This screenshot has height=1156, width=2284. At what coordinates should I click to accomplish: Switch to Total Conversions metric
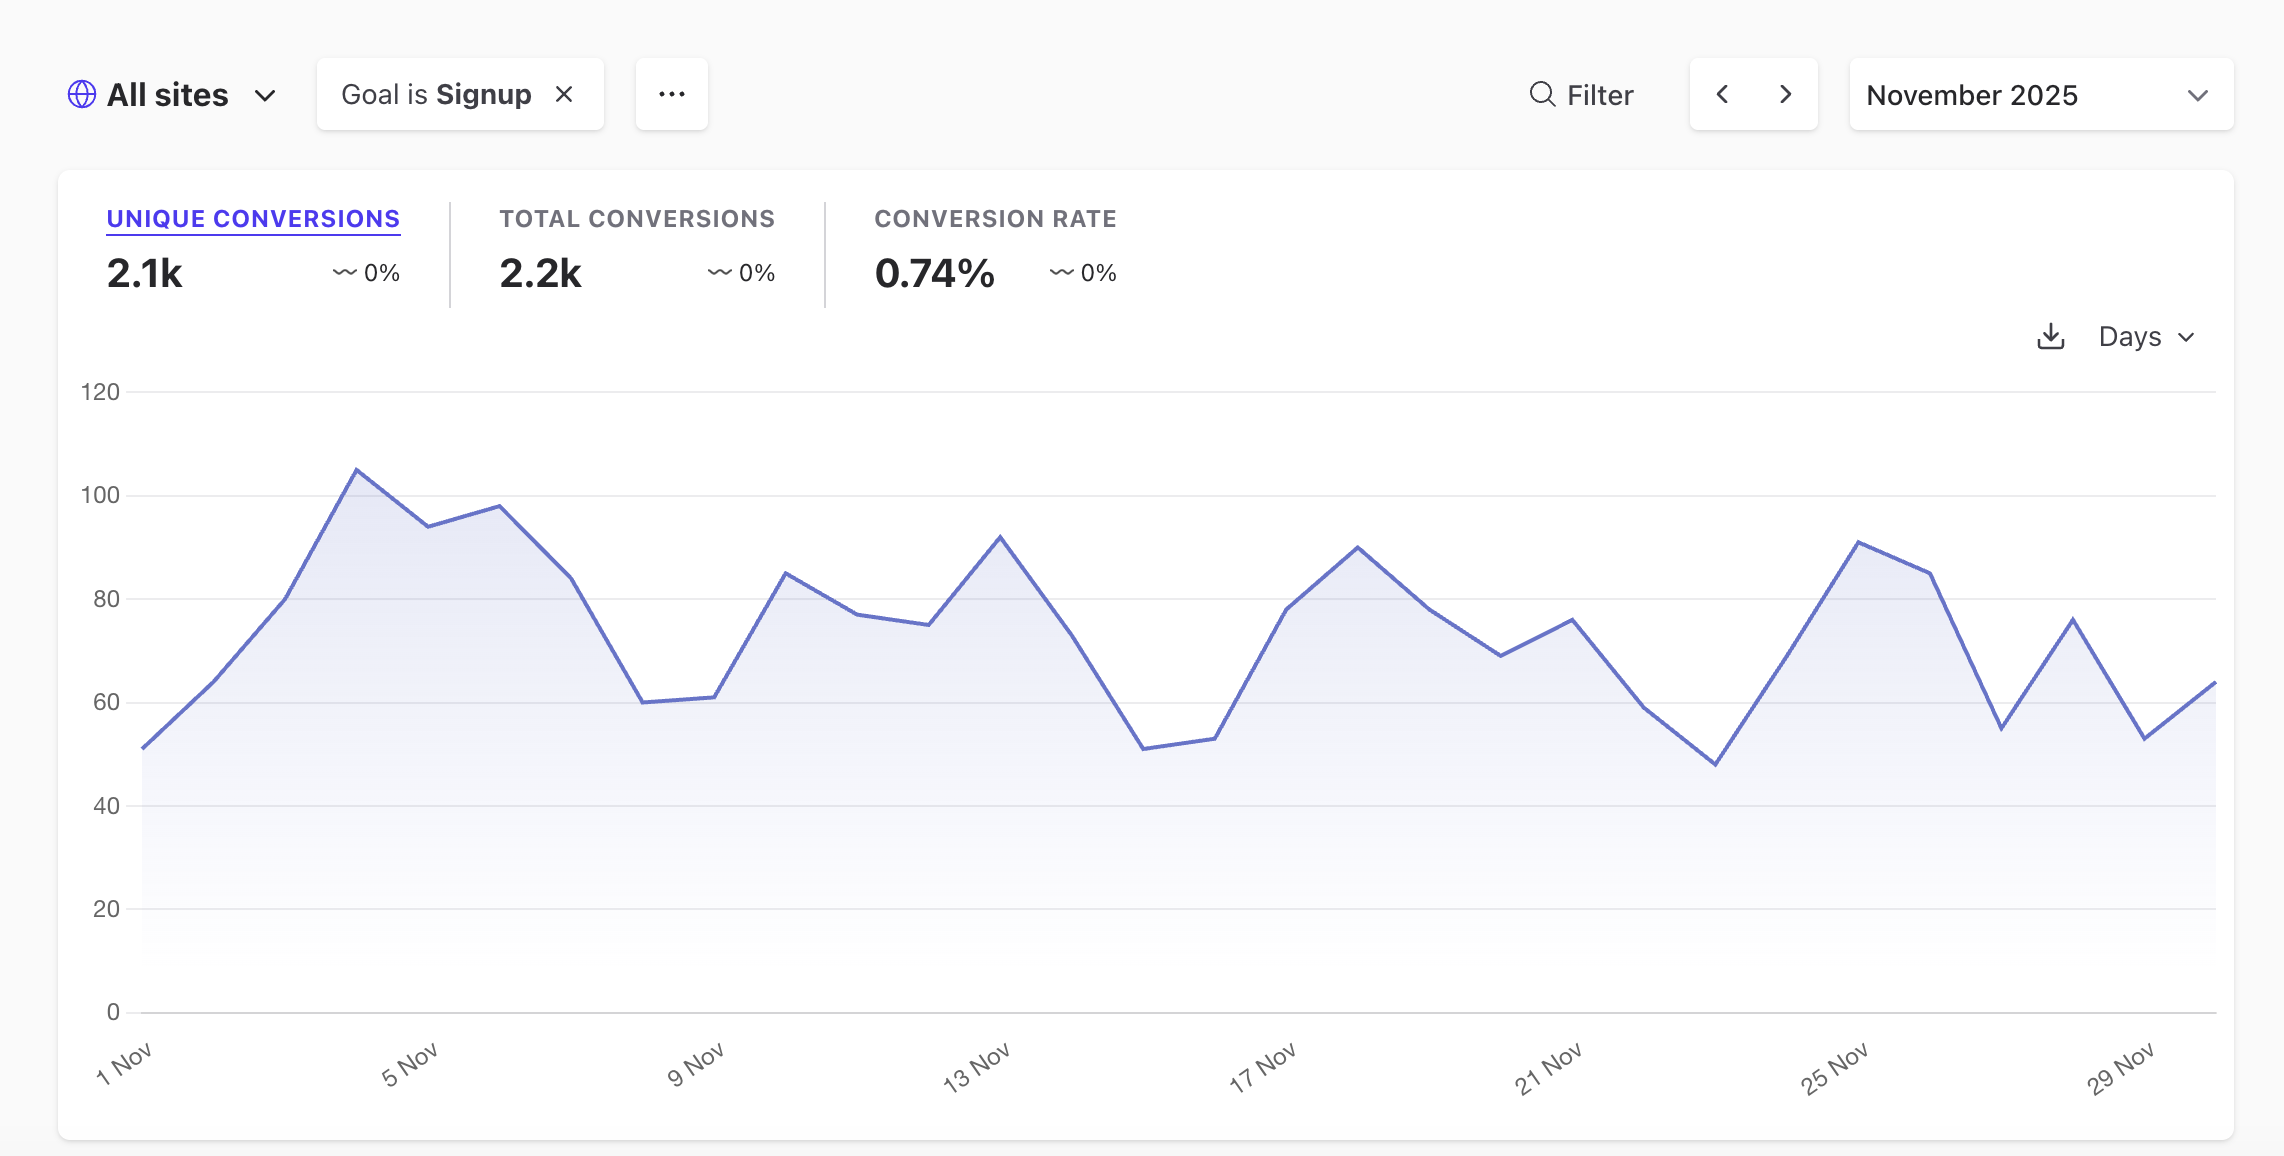click(637, 219)
